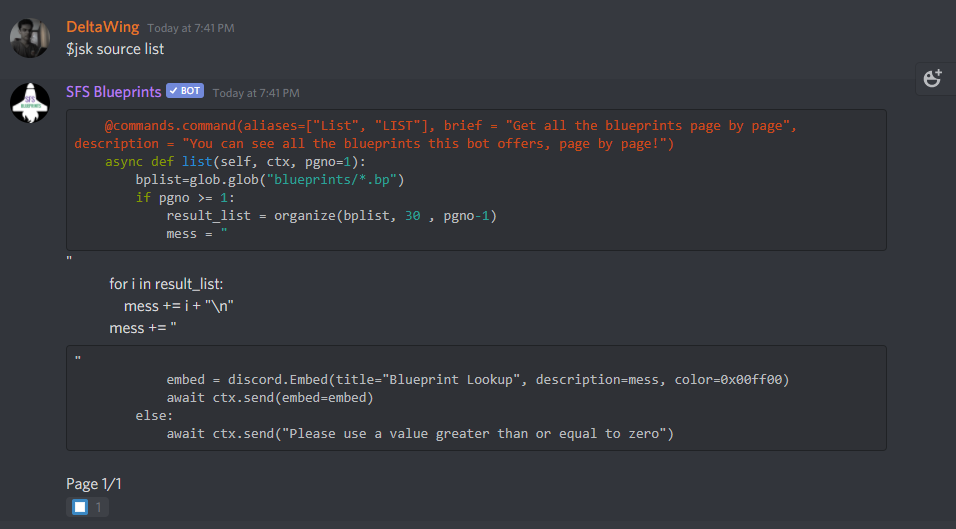
Task: Click the SFS Blueprints message timestamp
Action: pos(256,93)
